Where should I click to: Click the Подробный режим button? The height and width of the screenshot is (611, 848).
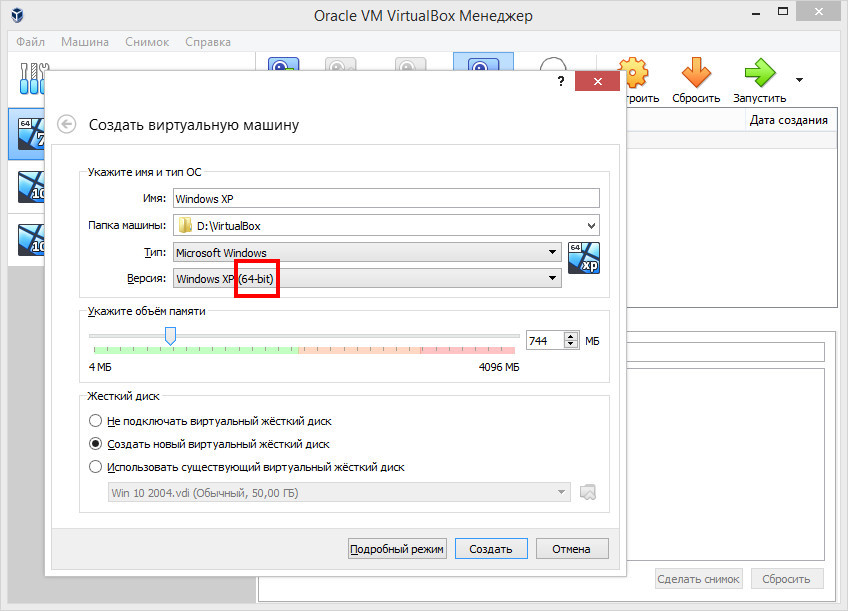click(x=397, y=549)
